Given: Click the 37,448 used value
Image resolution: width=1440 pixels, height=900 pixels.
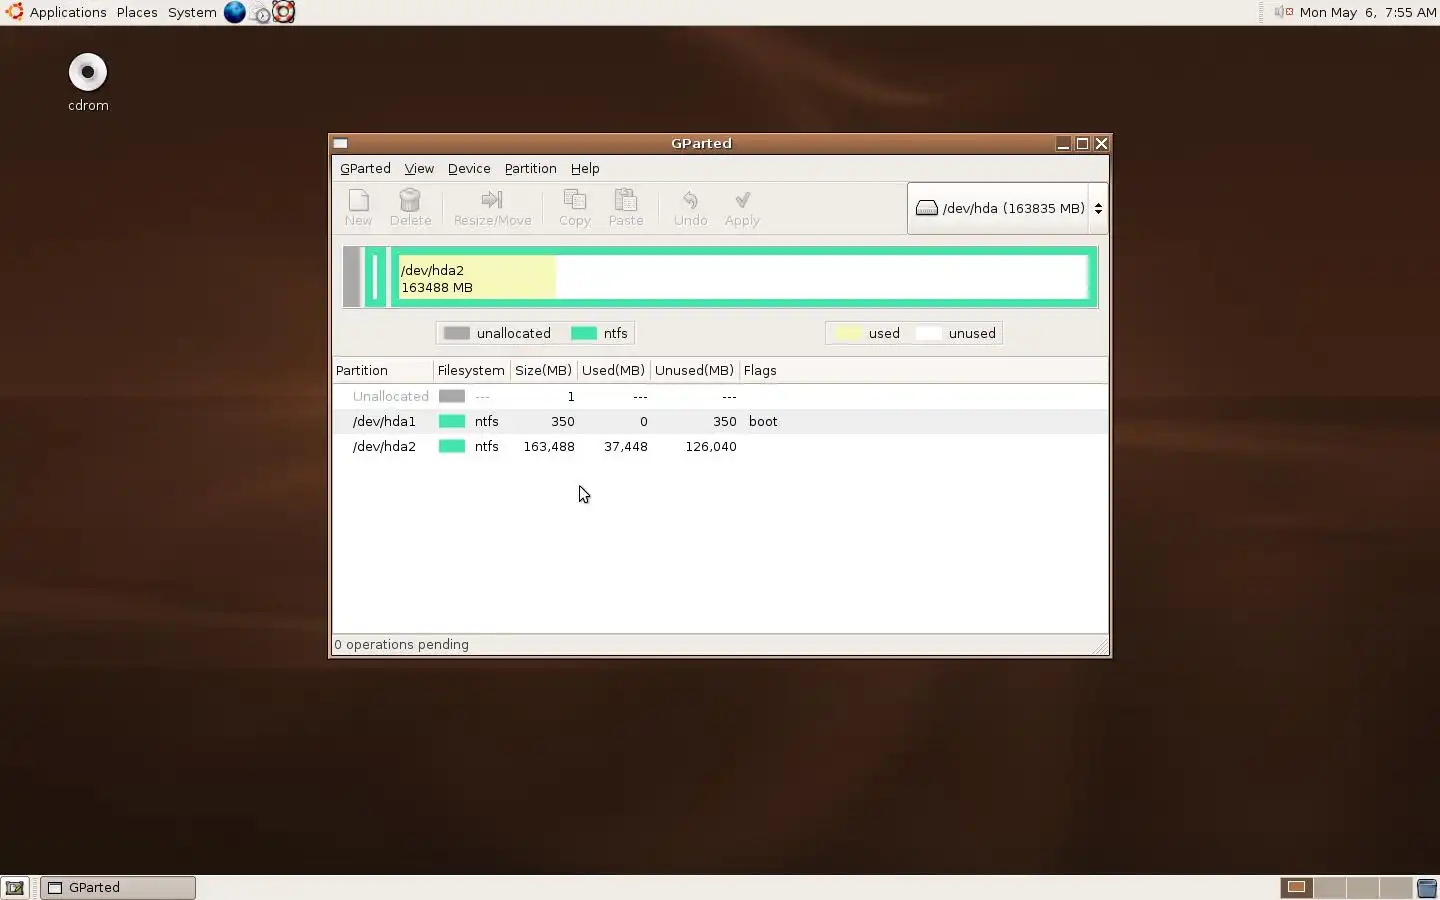Looking at the screenshot, I should click(x=625, y=446).
